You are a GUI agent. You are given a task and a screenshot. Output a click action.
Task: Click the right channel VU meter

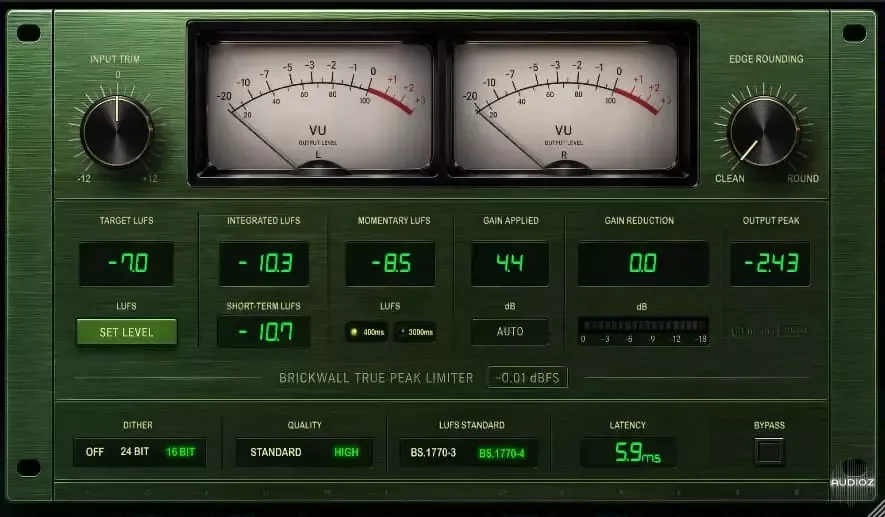click(x=565, y=106)
